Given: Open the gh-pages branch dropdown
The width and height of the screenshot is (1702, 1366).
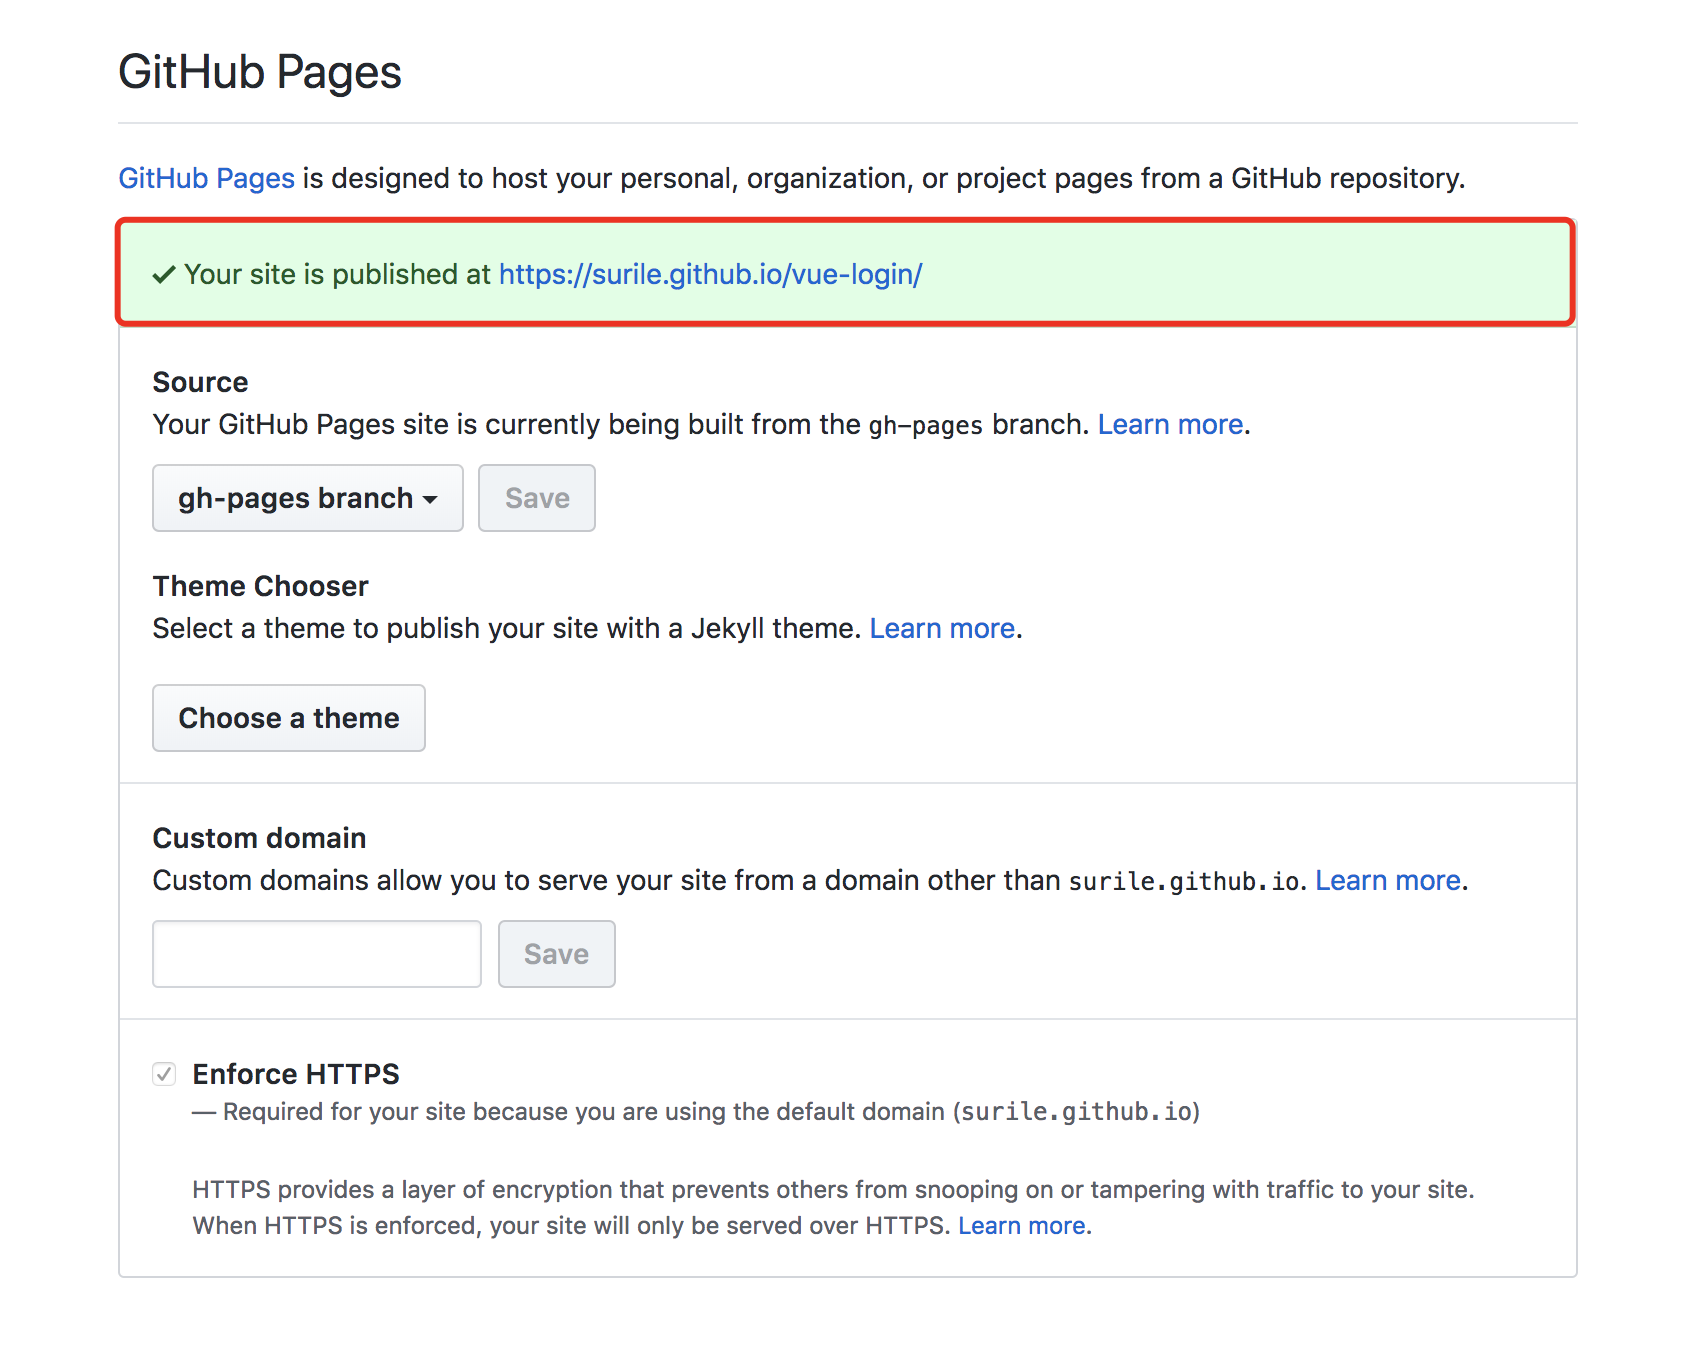Looking at the screenshot, I should point(306,498).
